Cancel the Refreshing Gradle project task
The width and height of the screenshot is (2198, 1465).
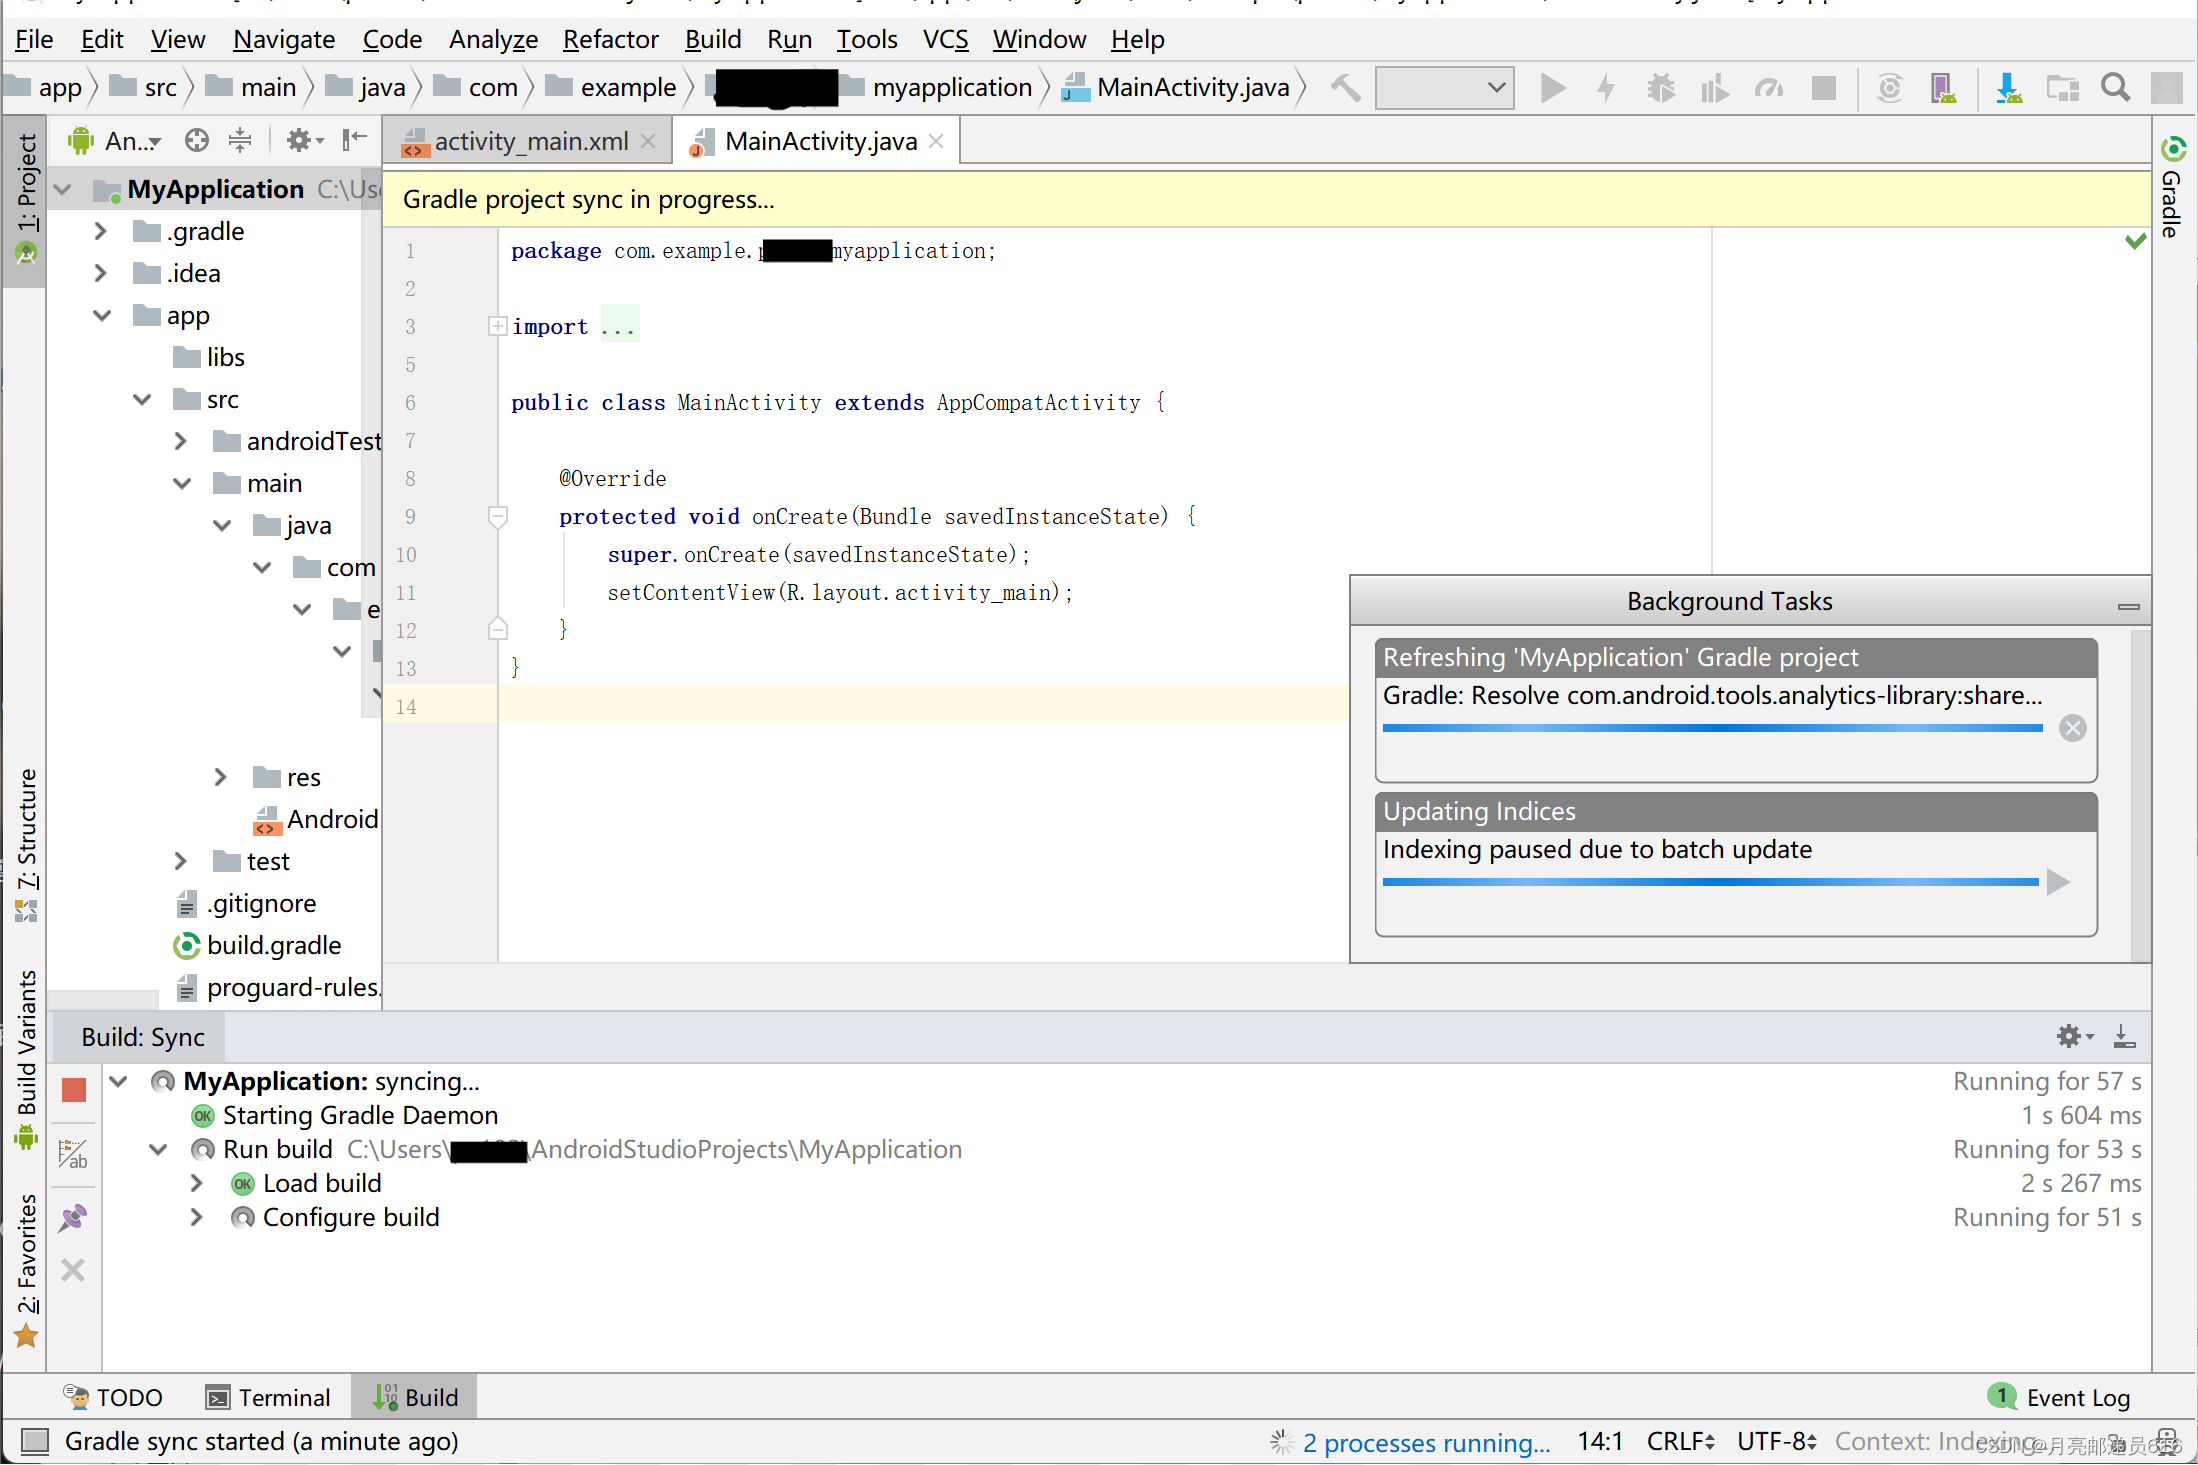coord(2072,728)
